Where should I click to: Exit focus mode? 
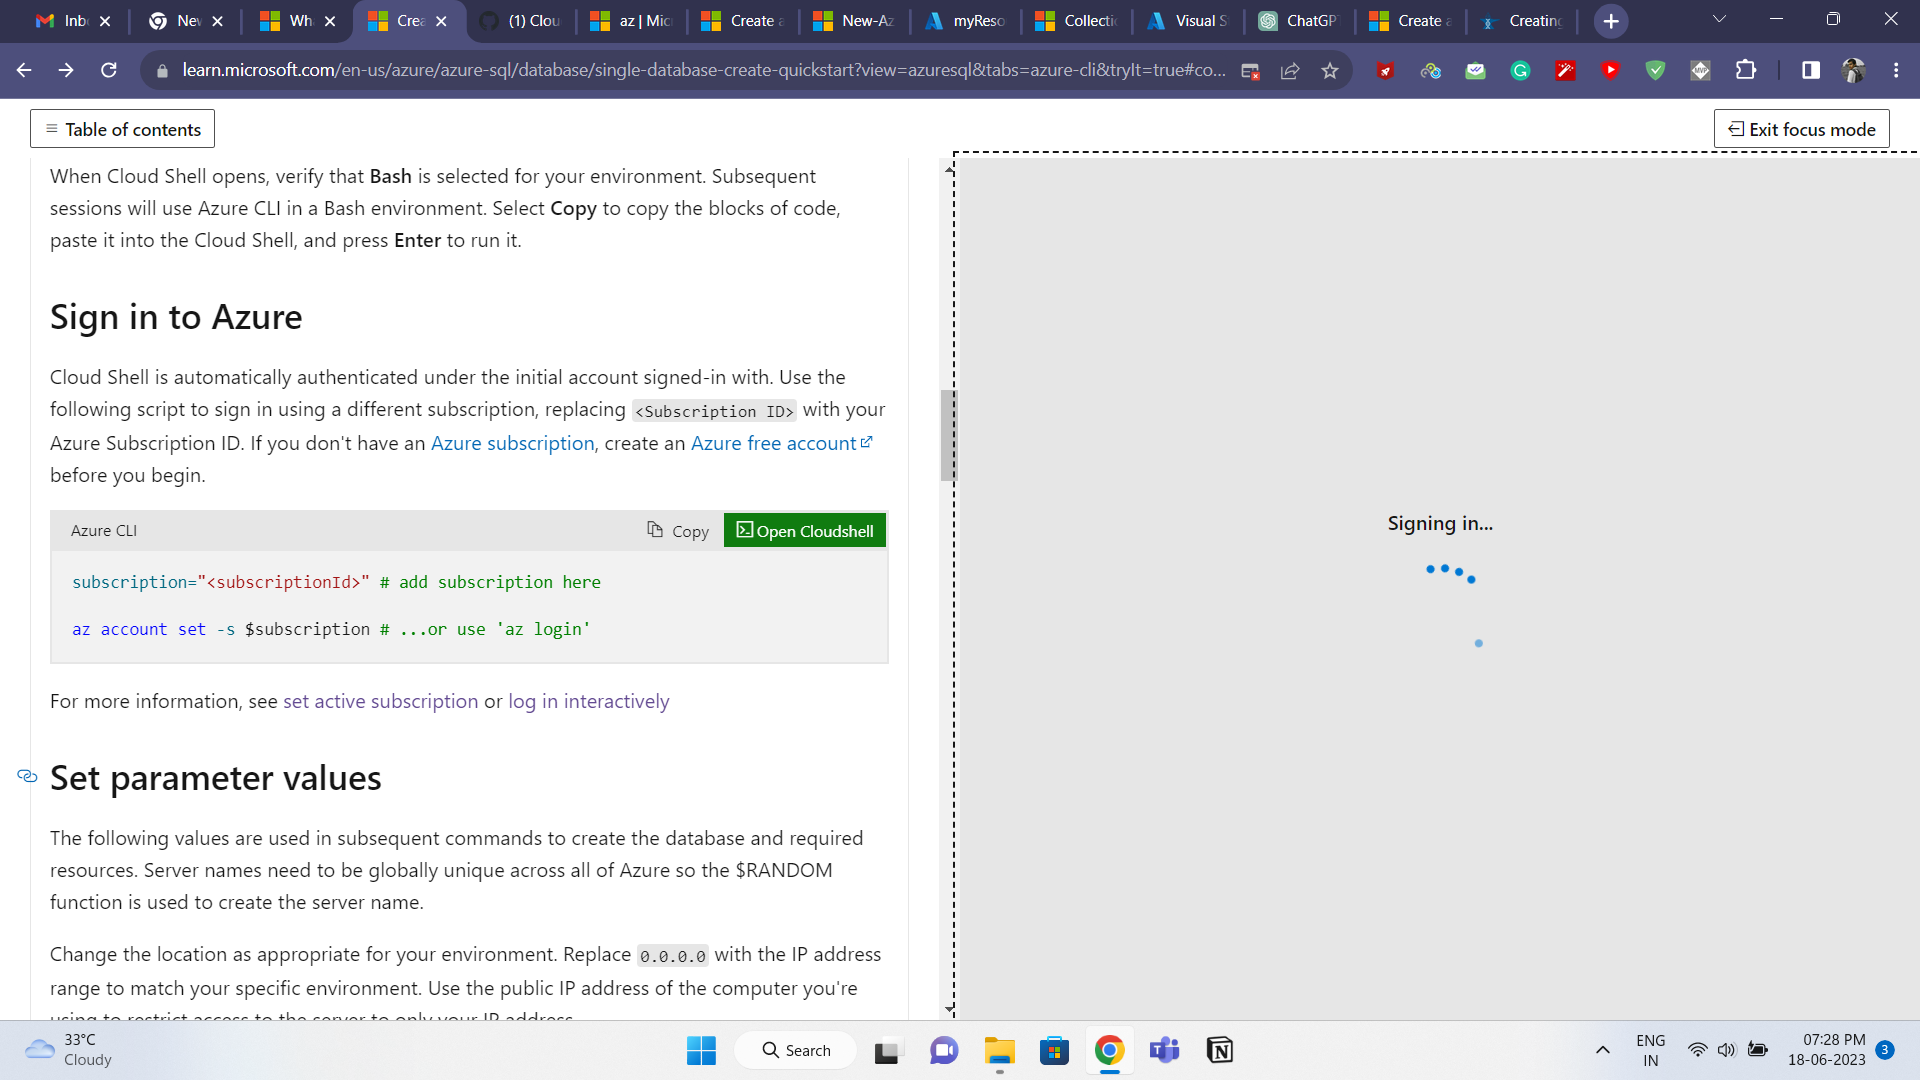coord(1800,128)
